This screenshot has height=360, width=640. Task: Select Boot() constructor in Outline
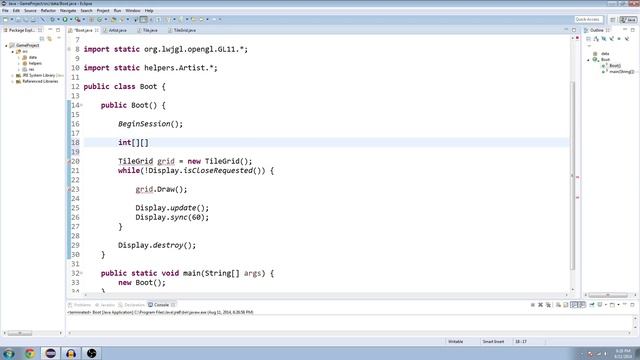pyautogui.click(x=614, y=66)
